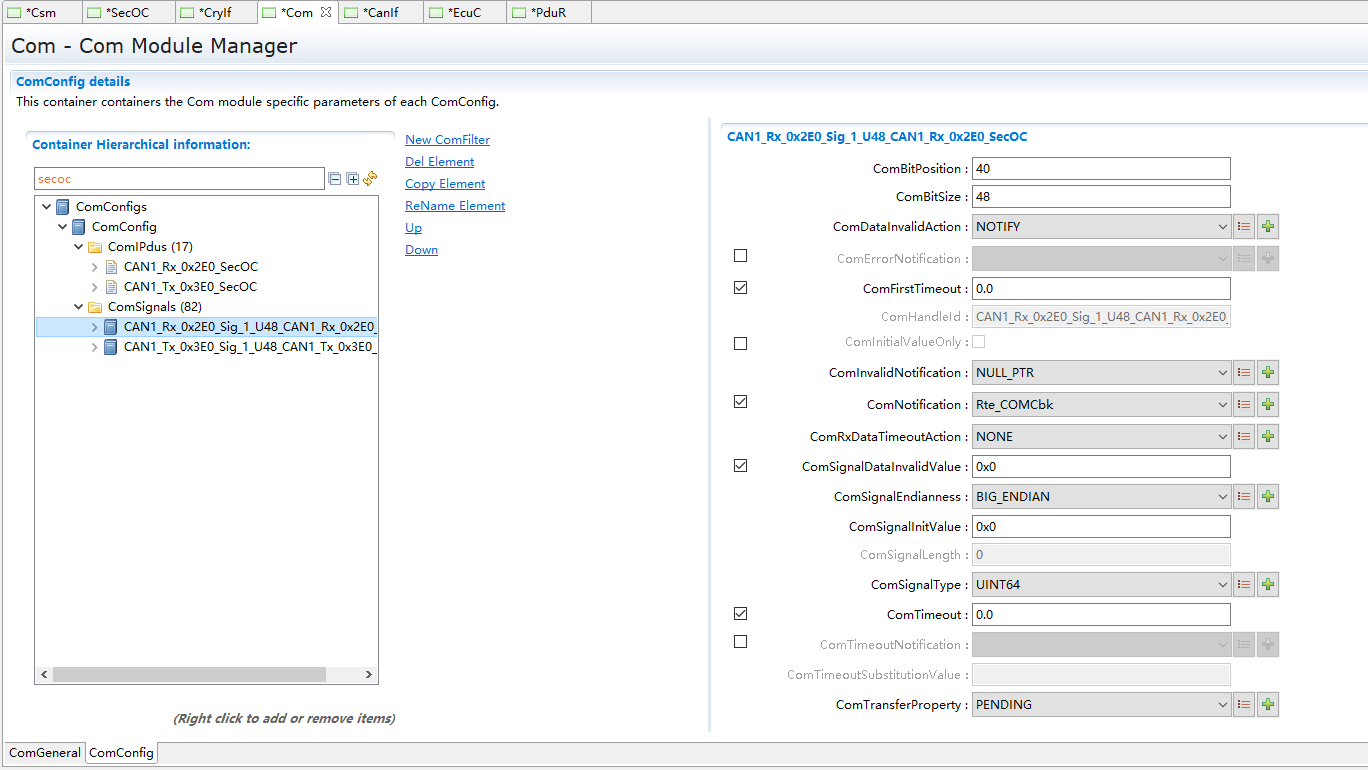The width and height of the screenshot is (1368, 770).
Task: Click the list icon next to ComNotification
Action: [x=1244, y=405]
